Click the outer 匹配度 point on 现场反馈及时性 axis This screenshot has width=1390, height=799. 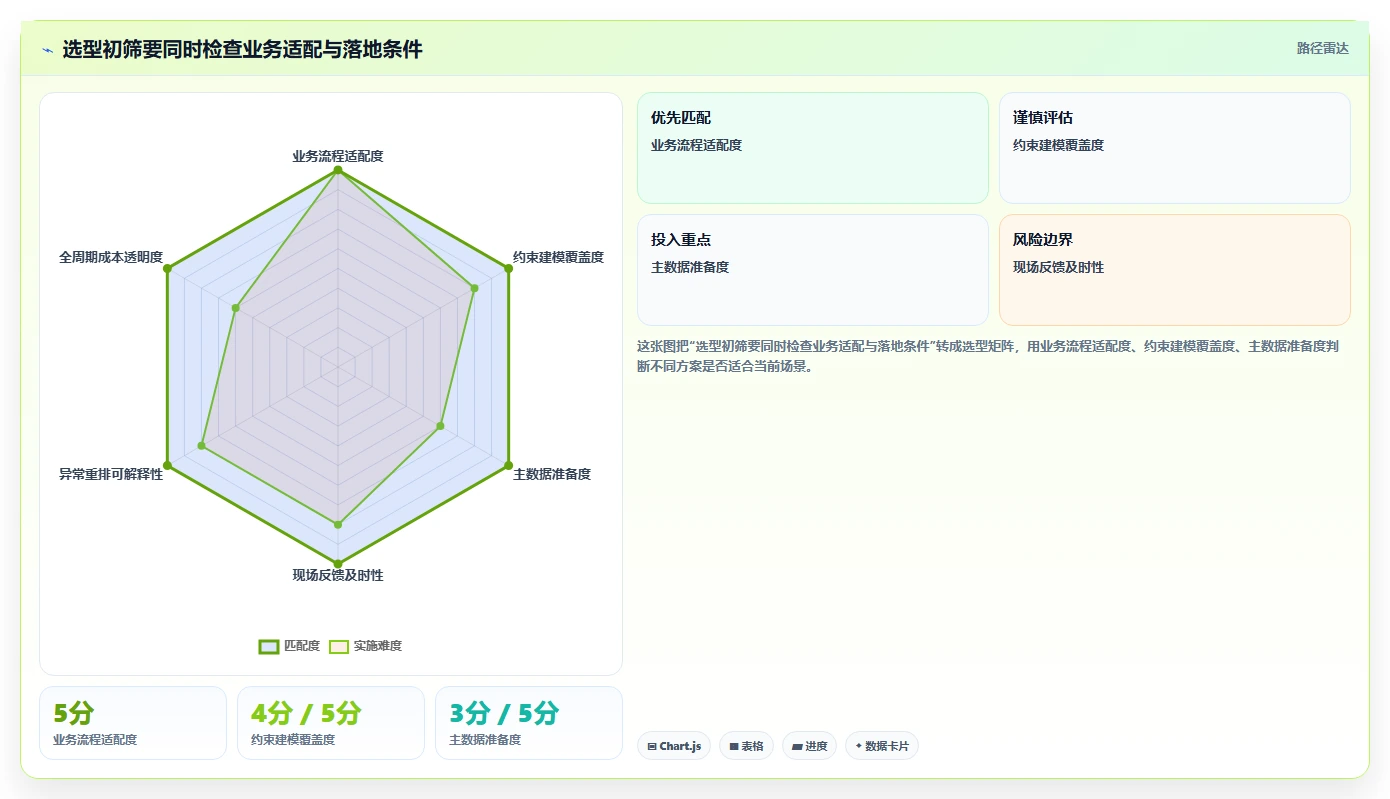[338, 564]
